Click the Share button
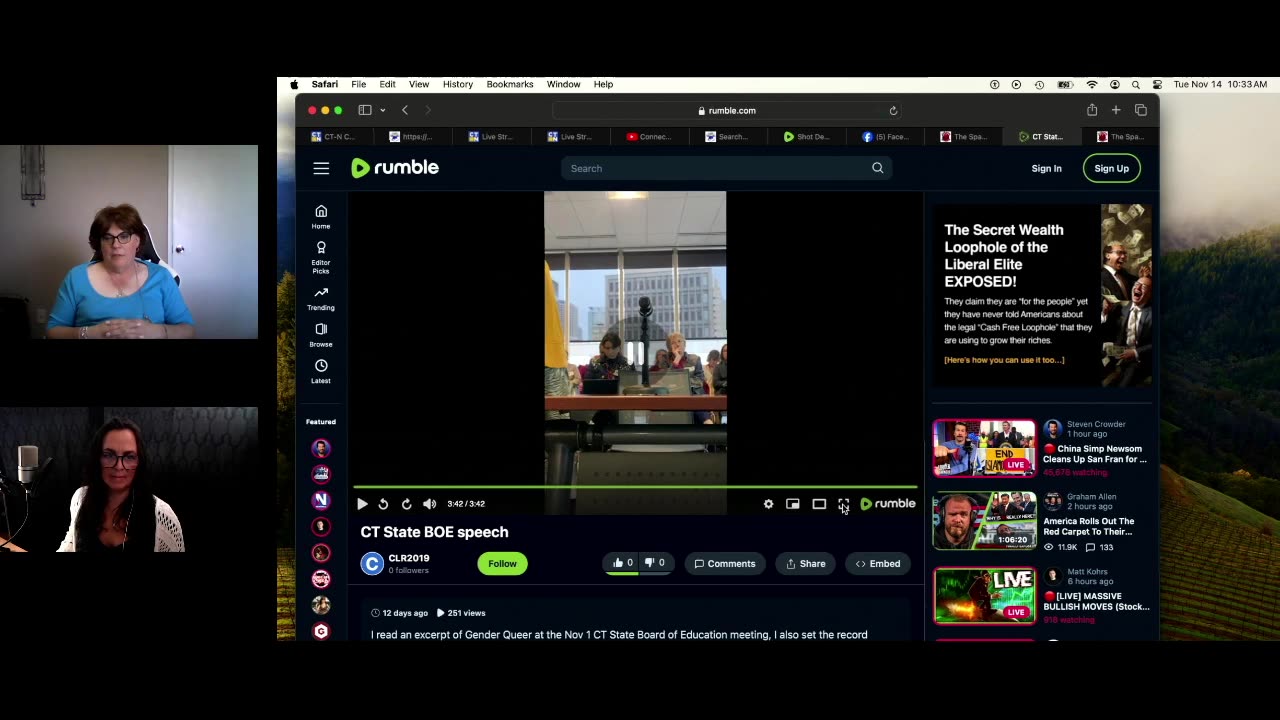The image size is (1280, 720). (806, 563)
